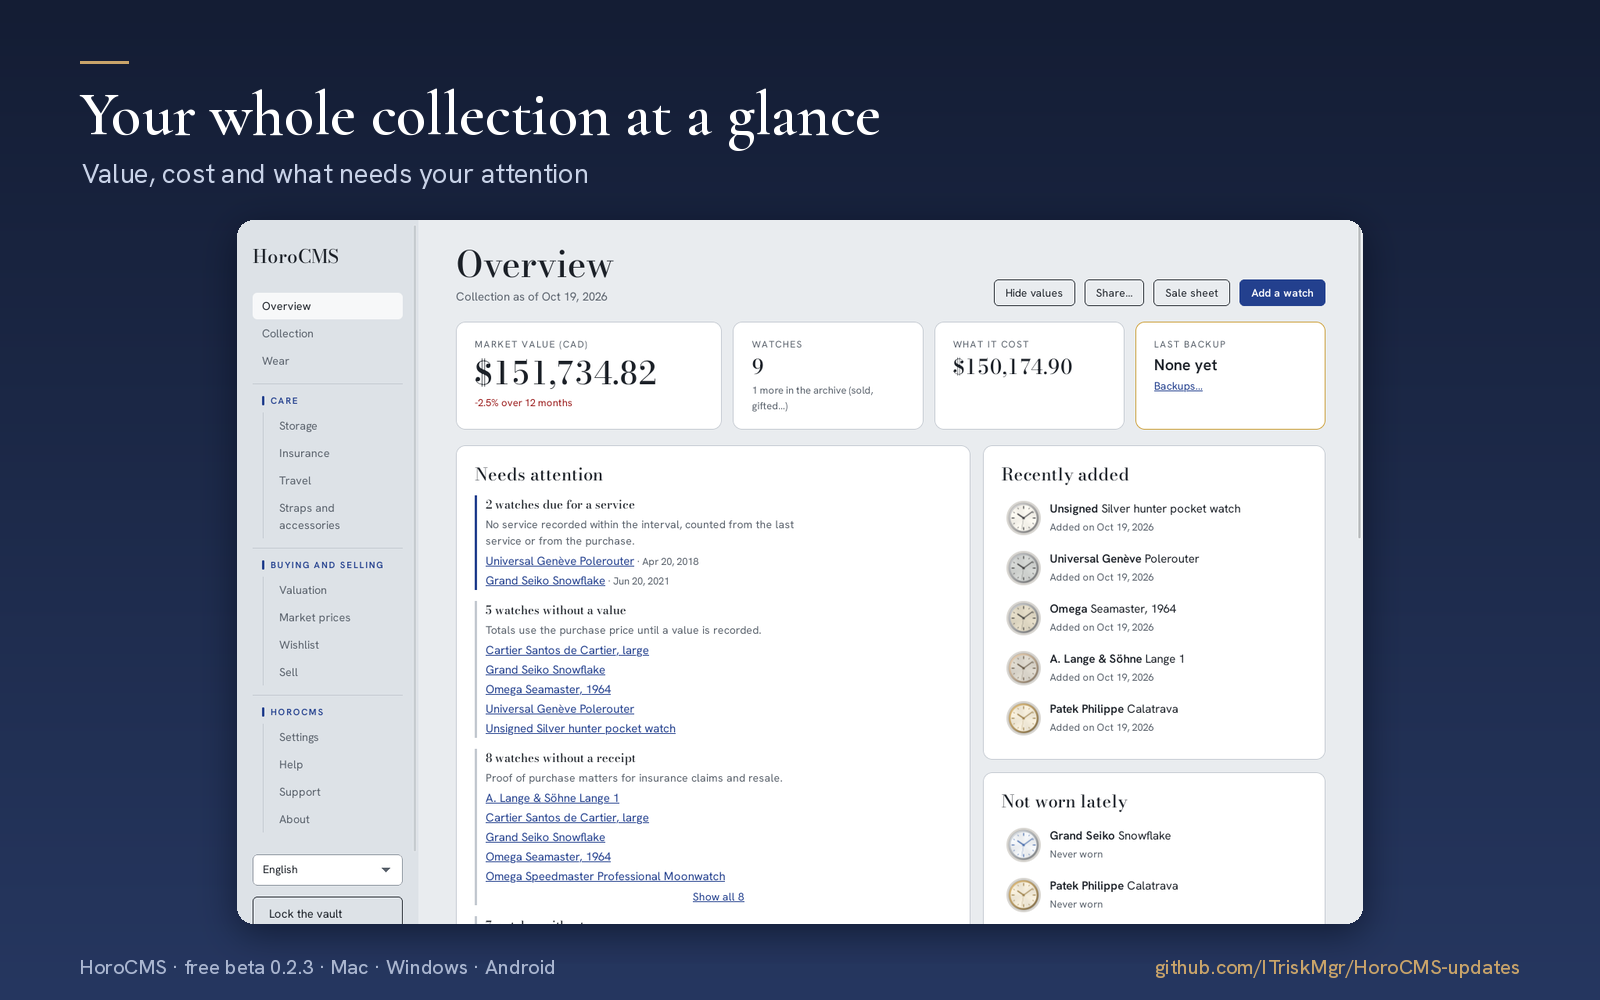
Task: Open the Overview page in sidebar
Action: pos(327,306)
